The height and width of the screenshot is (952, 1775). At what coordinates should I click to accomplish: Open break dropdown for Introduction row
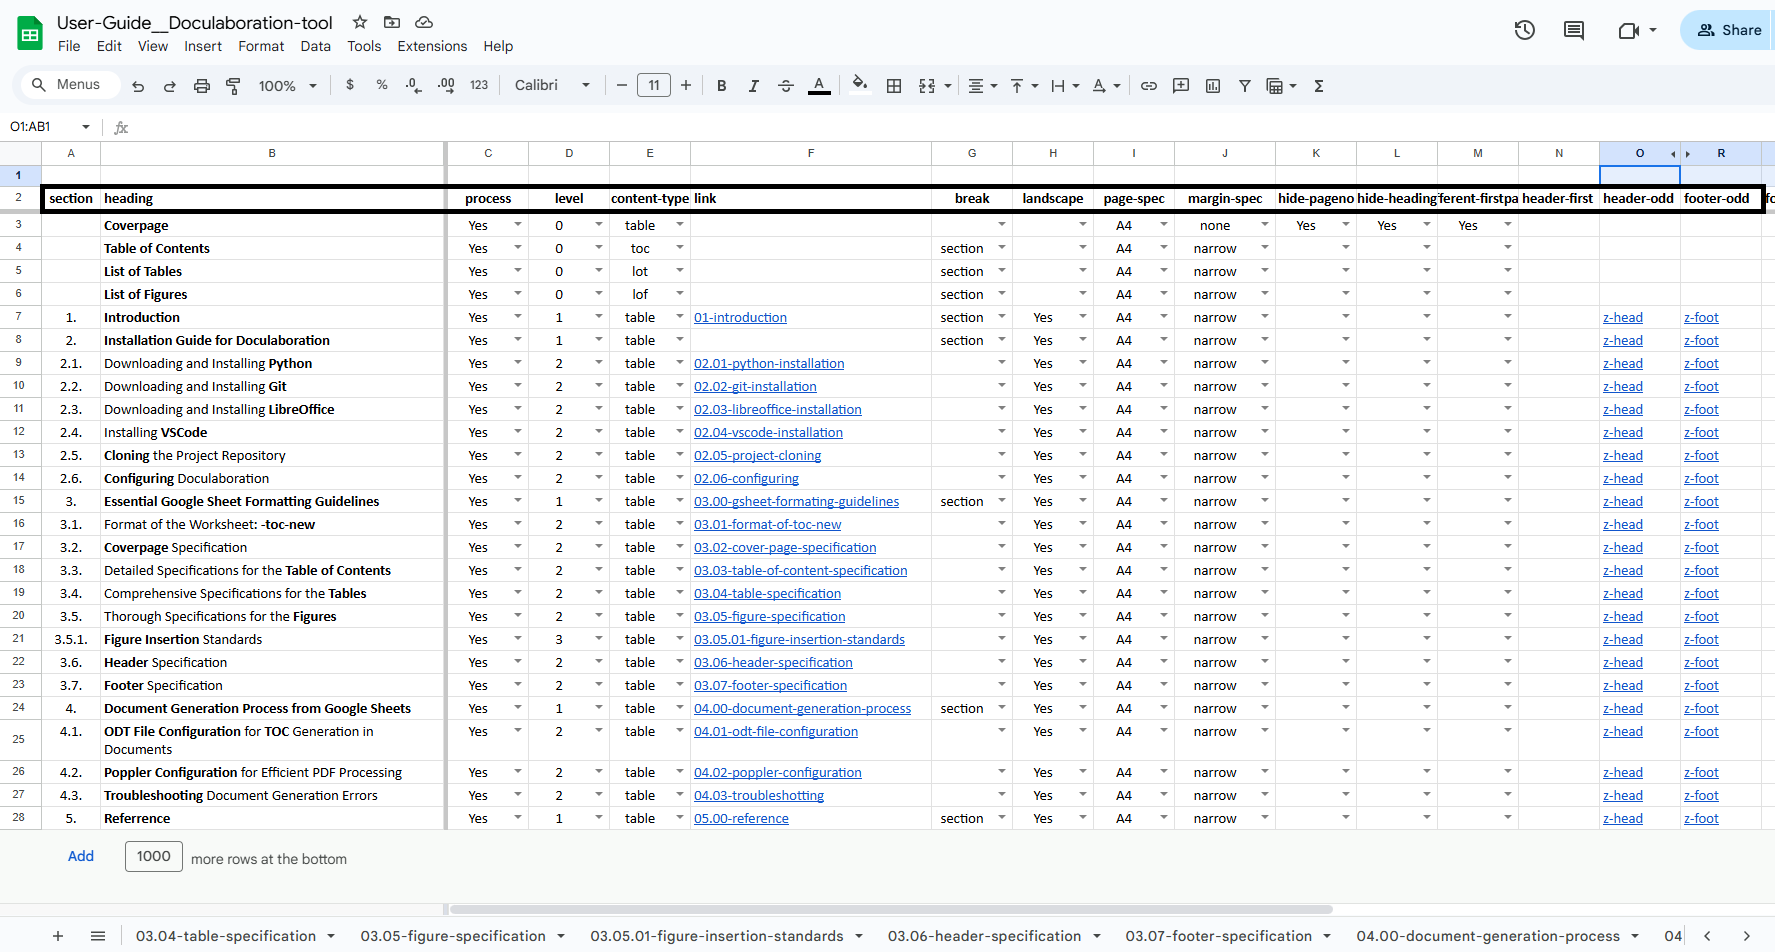(x=1002, y=317)
